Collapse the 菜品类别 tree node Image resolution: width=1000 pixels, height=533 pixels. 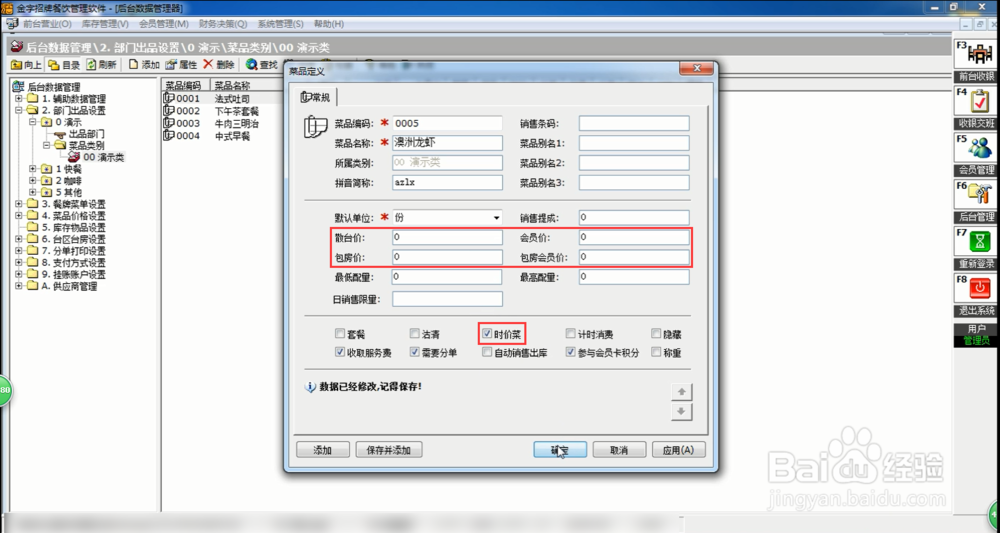coord(47,145)
